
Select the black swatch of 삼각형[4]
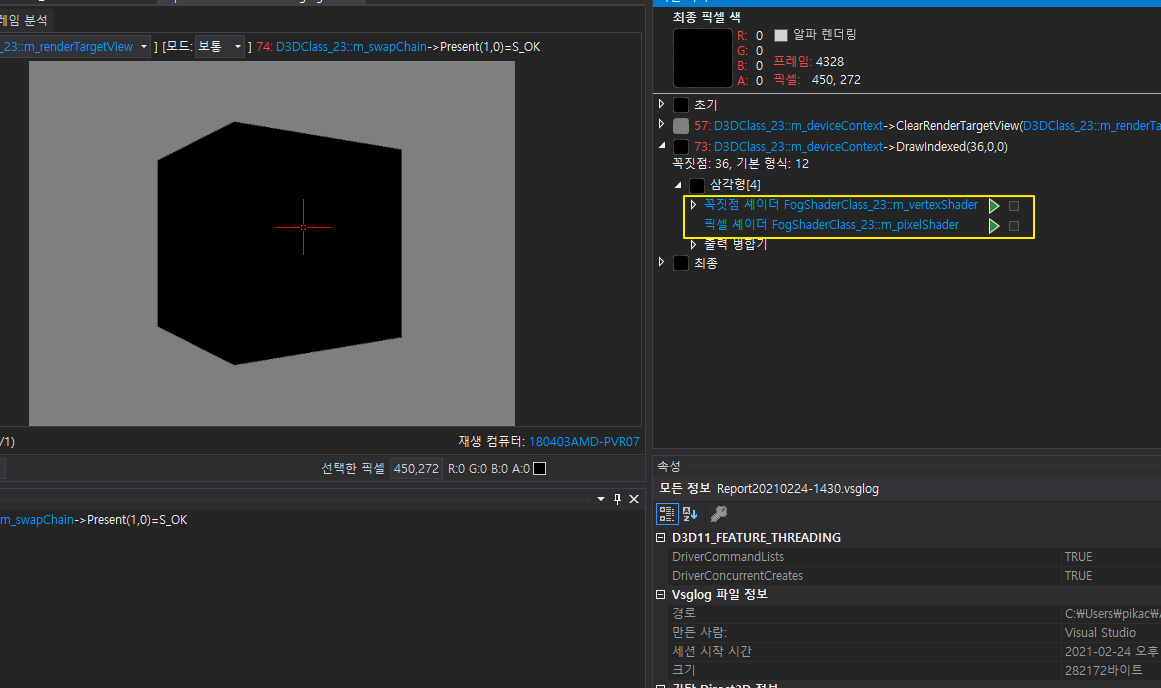pyautogui.click(x=697, y=185)
